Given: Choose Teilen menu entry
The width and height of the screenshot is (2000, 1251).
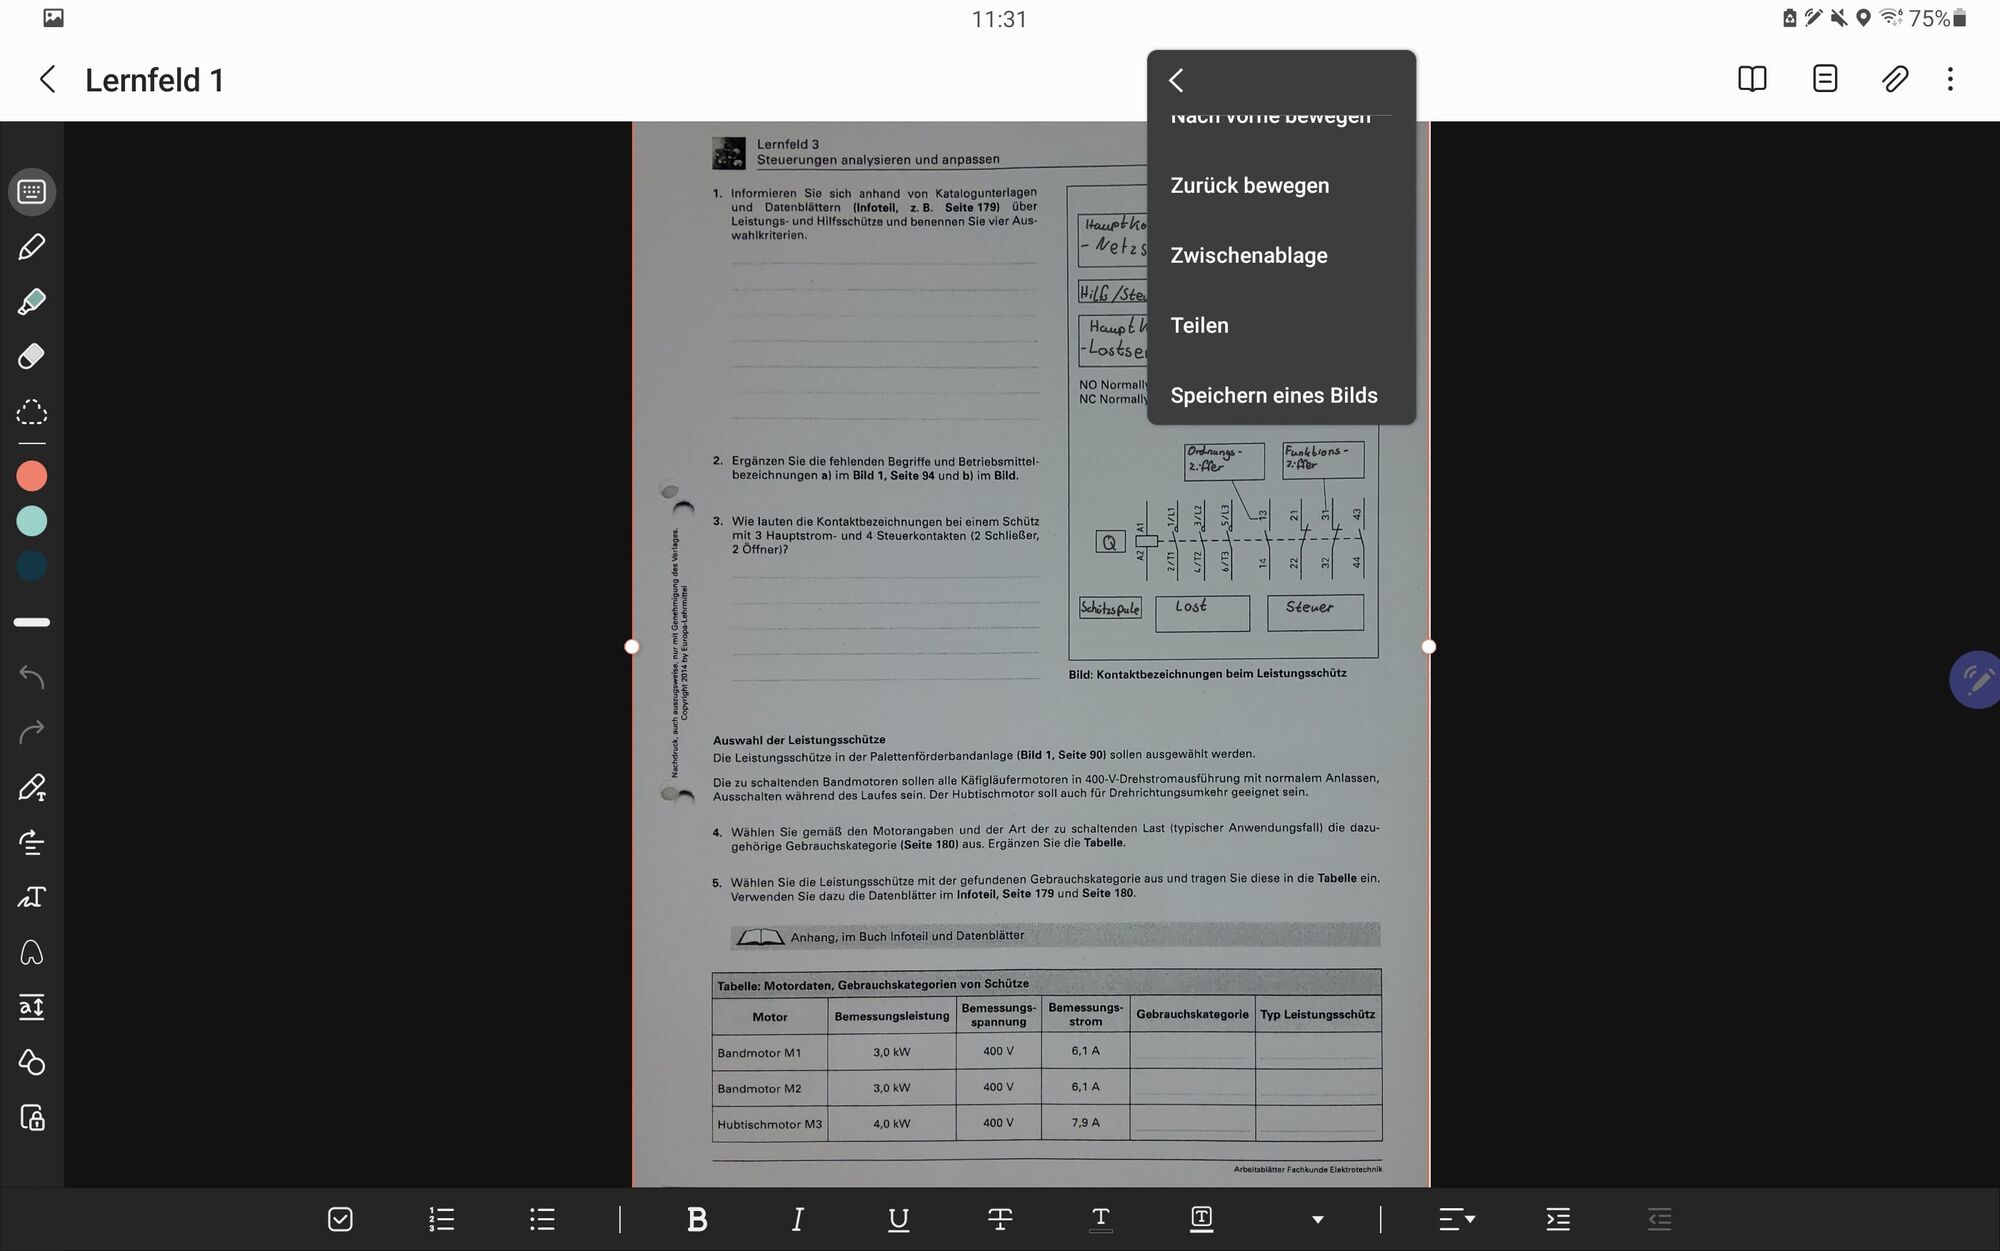Looking at the screenshot, I should point(1281,325).
